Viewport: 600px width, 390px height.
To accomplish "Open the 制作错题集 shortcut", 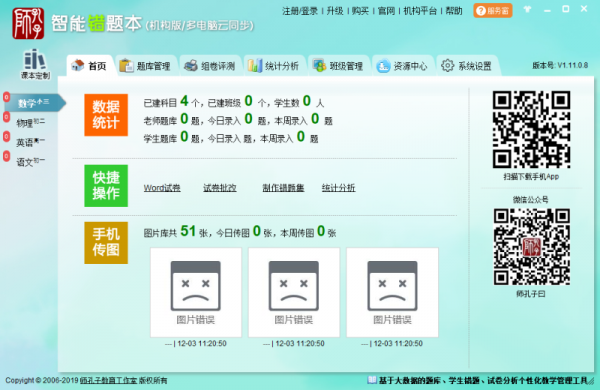I will (283, 188).
